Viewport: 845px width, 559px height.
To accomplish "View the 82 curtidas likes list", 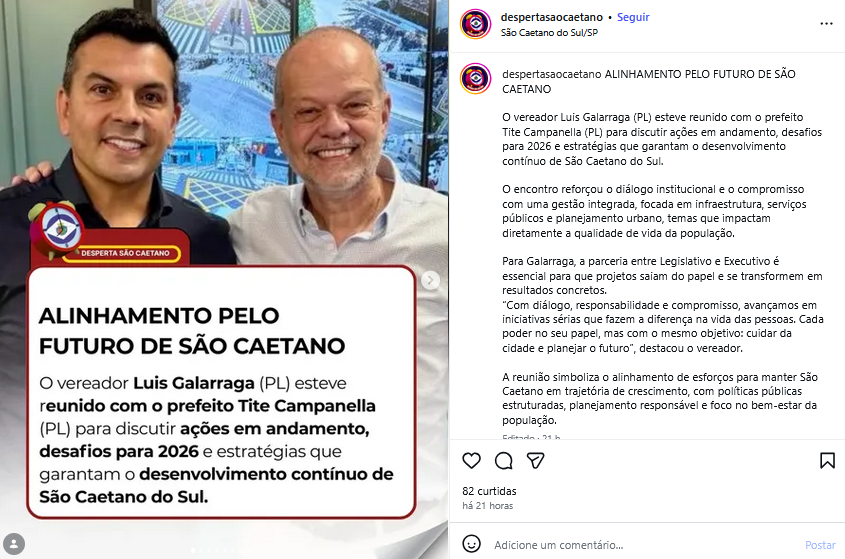I will click(x=489, y=491).
